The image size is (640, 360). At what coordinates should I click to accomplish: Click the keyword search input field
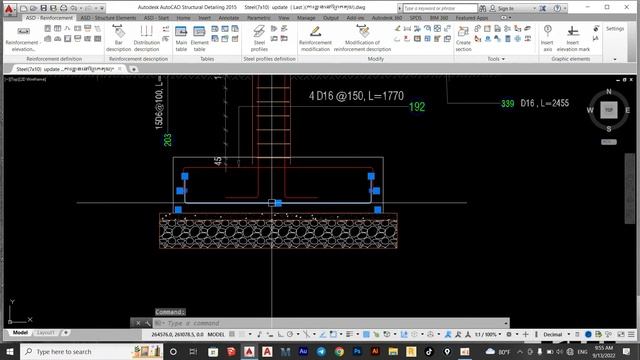440,8
